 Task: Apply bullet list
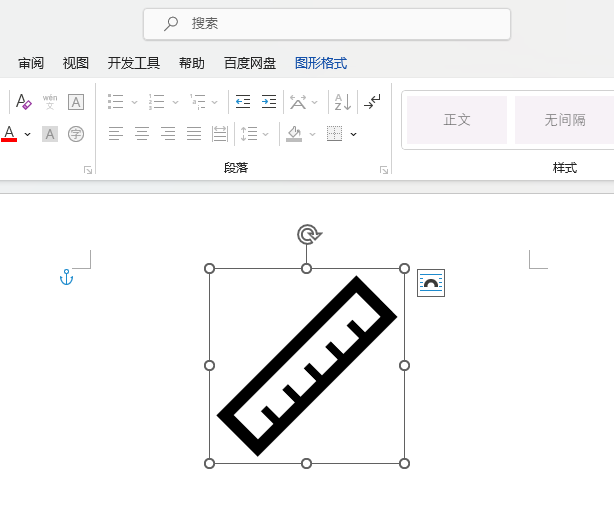[x=116, y=102]
